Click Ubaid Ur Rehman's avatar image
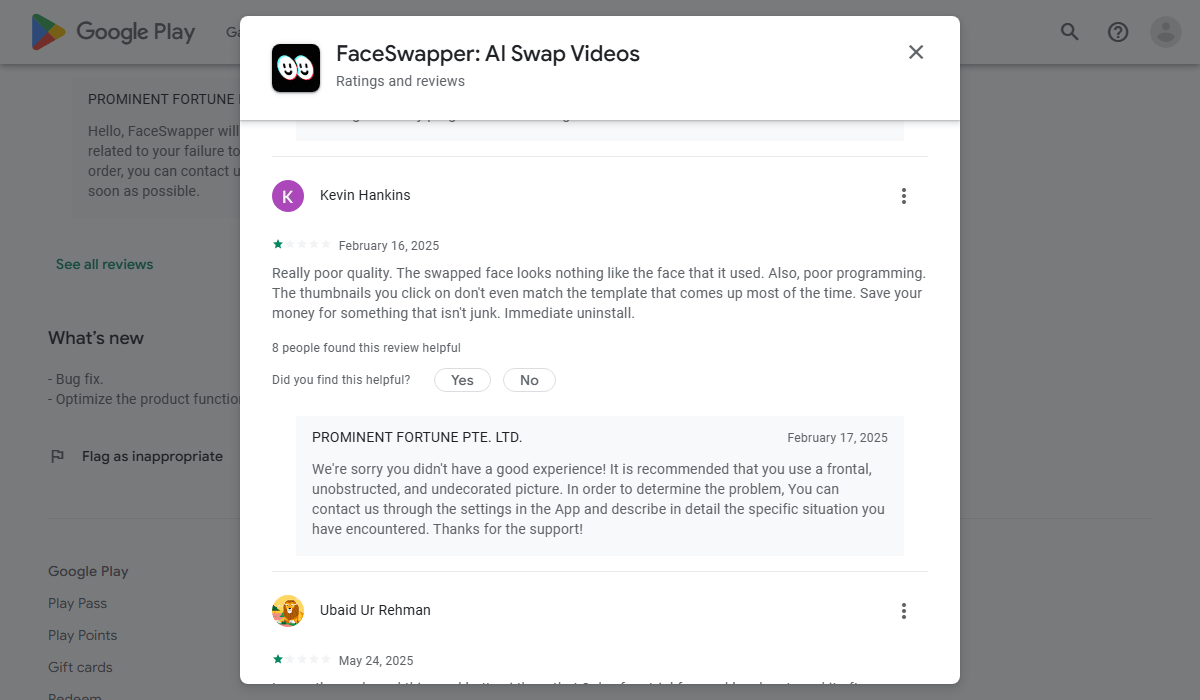1200x700 pixels. point(288,611)
